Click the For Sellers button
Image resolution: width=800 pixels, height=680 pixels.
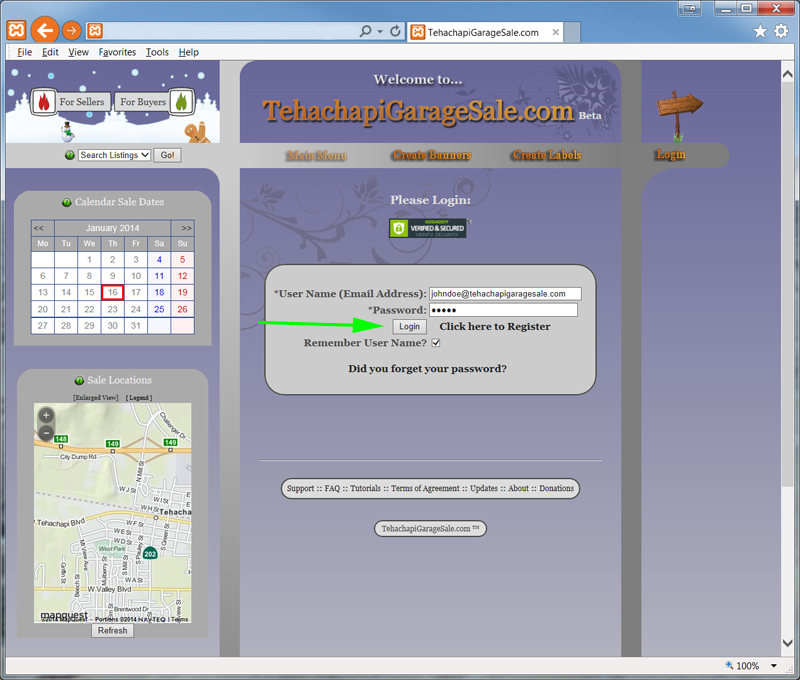coord(82,102)
